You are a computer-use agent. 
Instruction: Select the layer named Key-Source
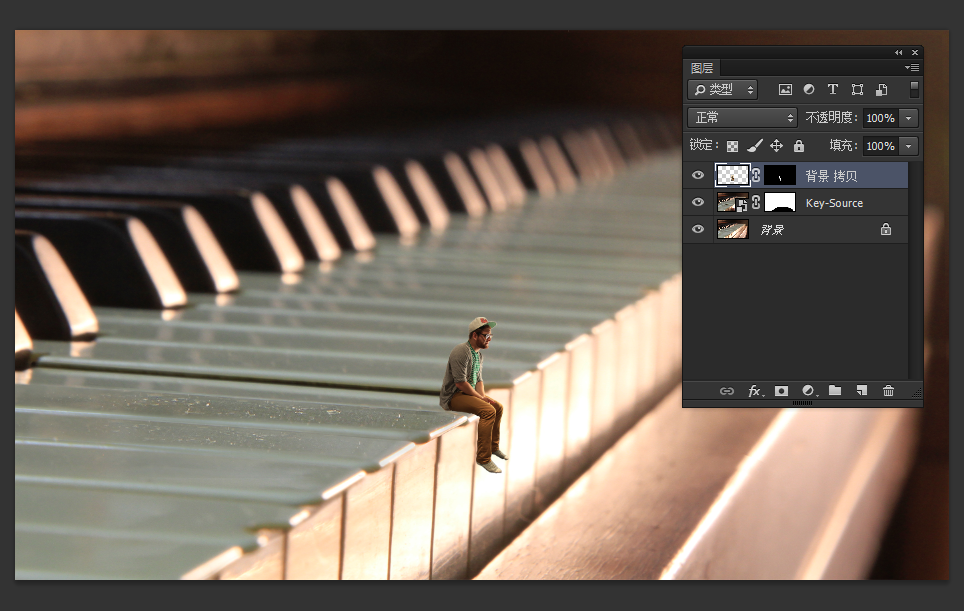pyautogui.click(x=834, y=203)
